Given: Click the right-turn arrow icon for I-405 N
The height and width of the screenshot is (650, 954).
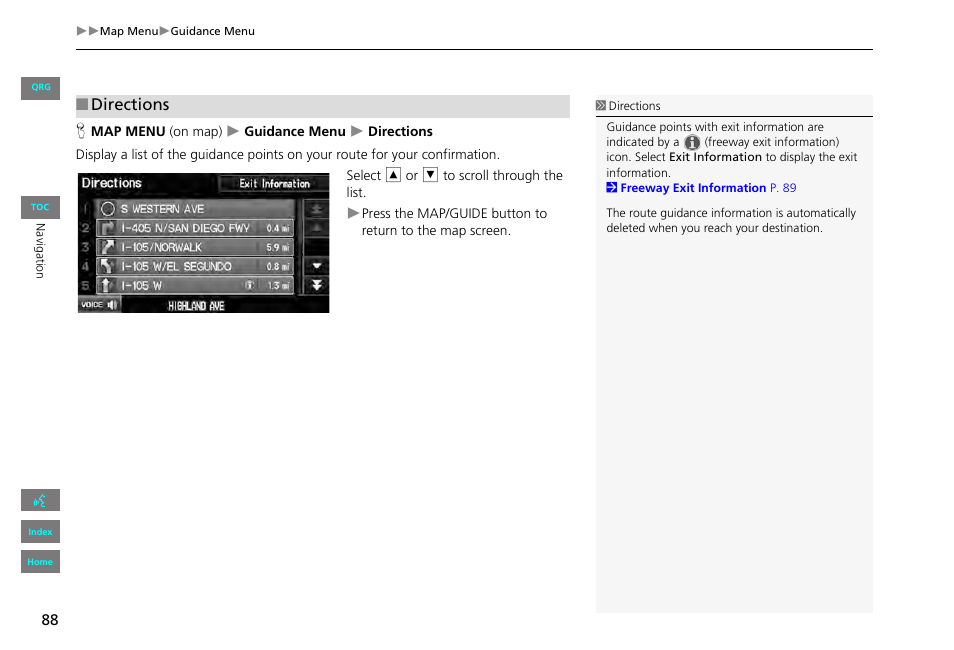Looking at the screenshot, I should coord(108,228).
